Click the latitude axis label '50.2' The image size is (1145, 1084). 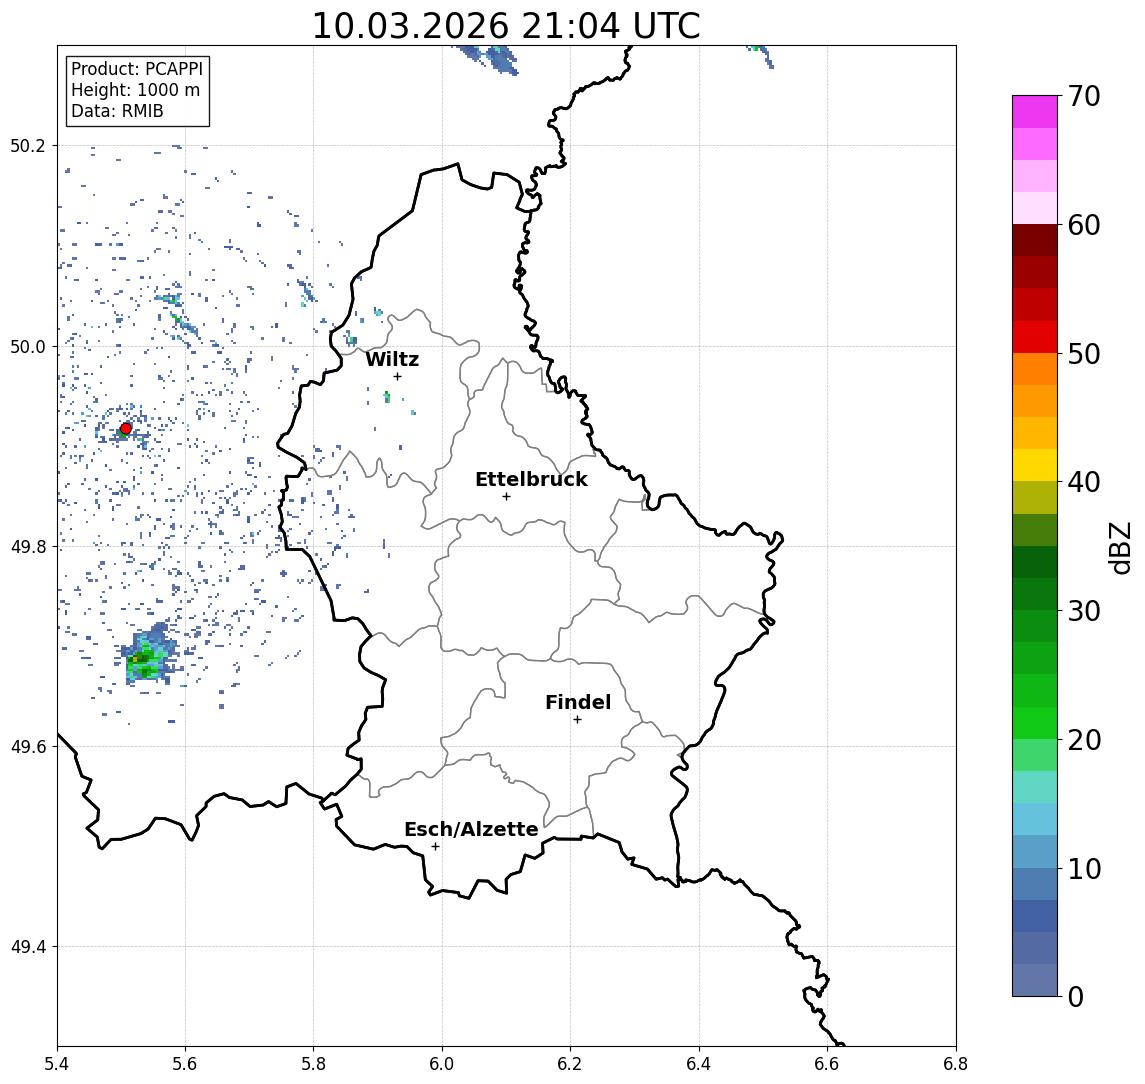(x=28, y=145)
